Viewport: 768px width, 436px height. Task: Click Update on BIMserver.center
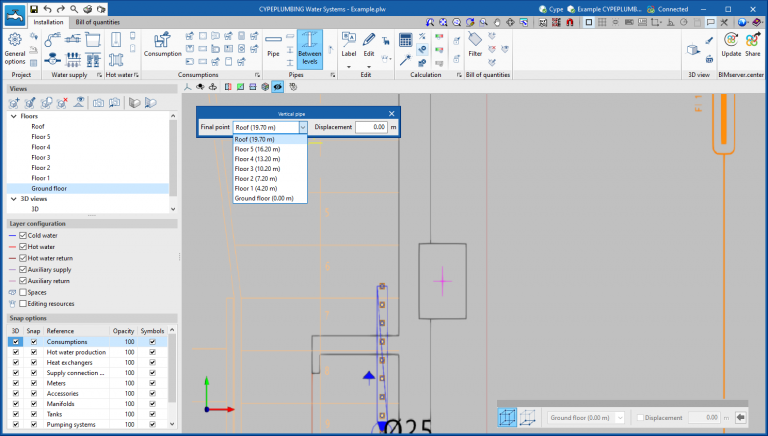point(731,45)
